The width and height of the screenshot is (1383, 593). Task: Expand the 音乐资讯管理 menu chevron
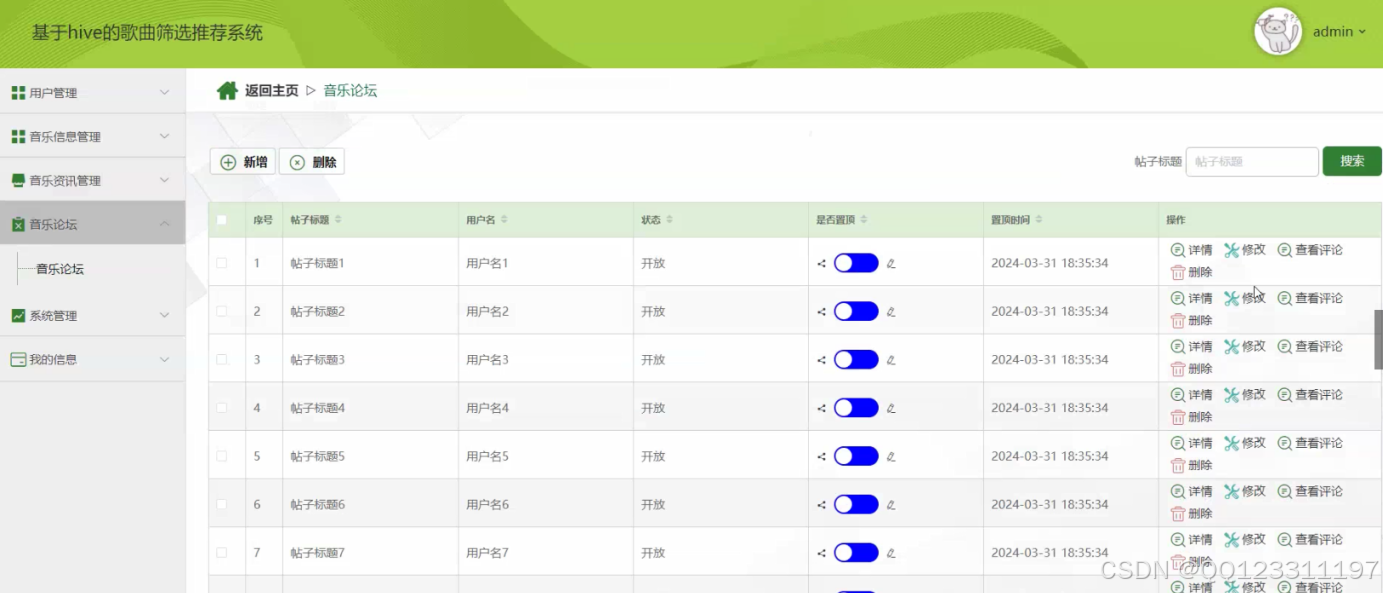pyautogui.click(x=165, y=180)
